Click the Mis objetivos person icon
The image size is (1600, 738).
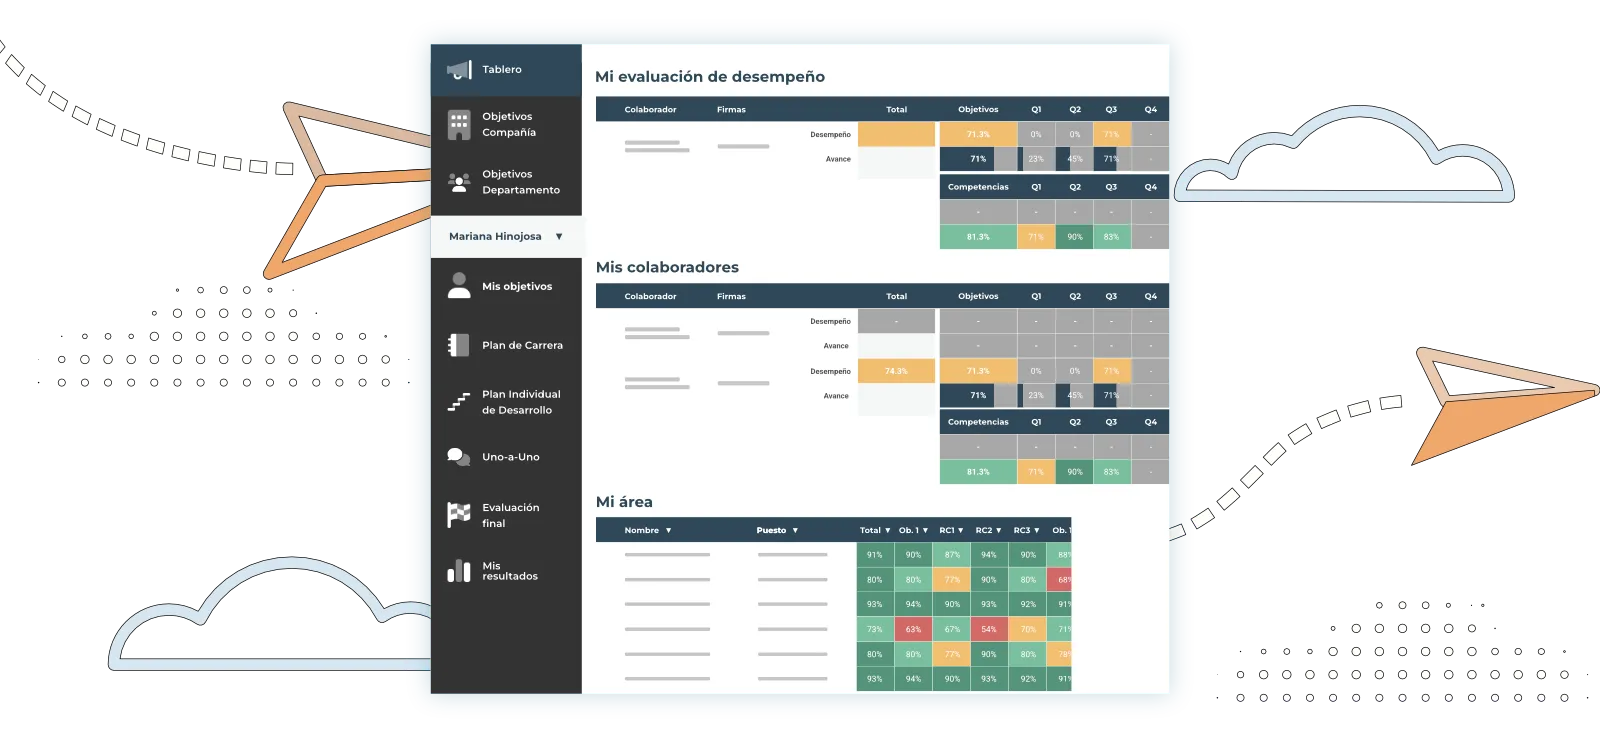pos(459,286)
